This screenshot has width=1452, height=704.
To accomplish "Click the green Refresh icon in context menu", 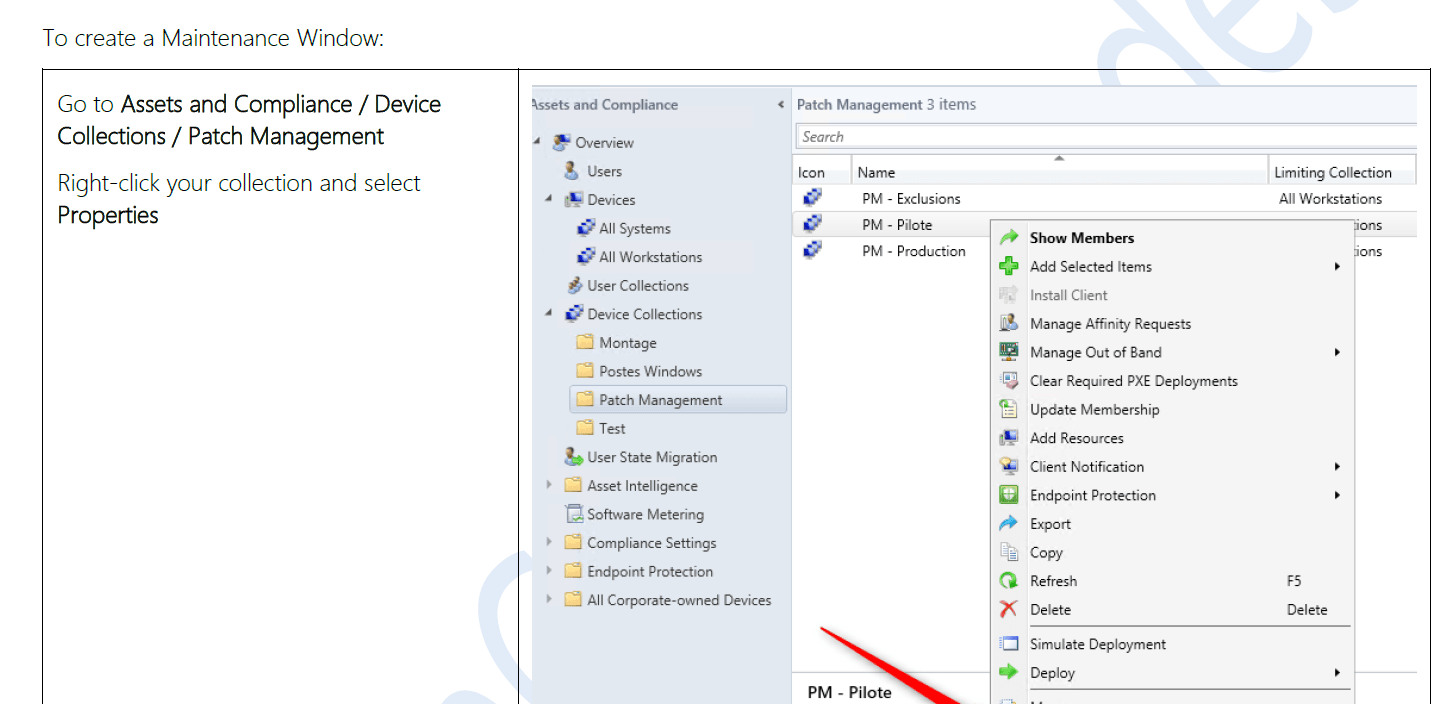I will pyautogui.click(x=1009, y=581).
